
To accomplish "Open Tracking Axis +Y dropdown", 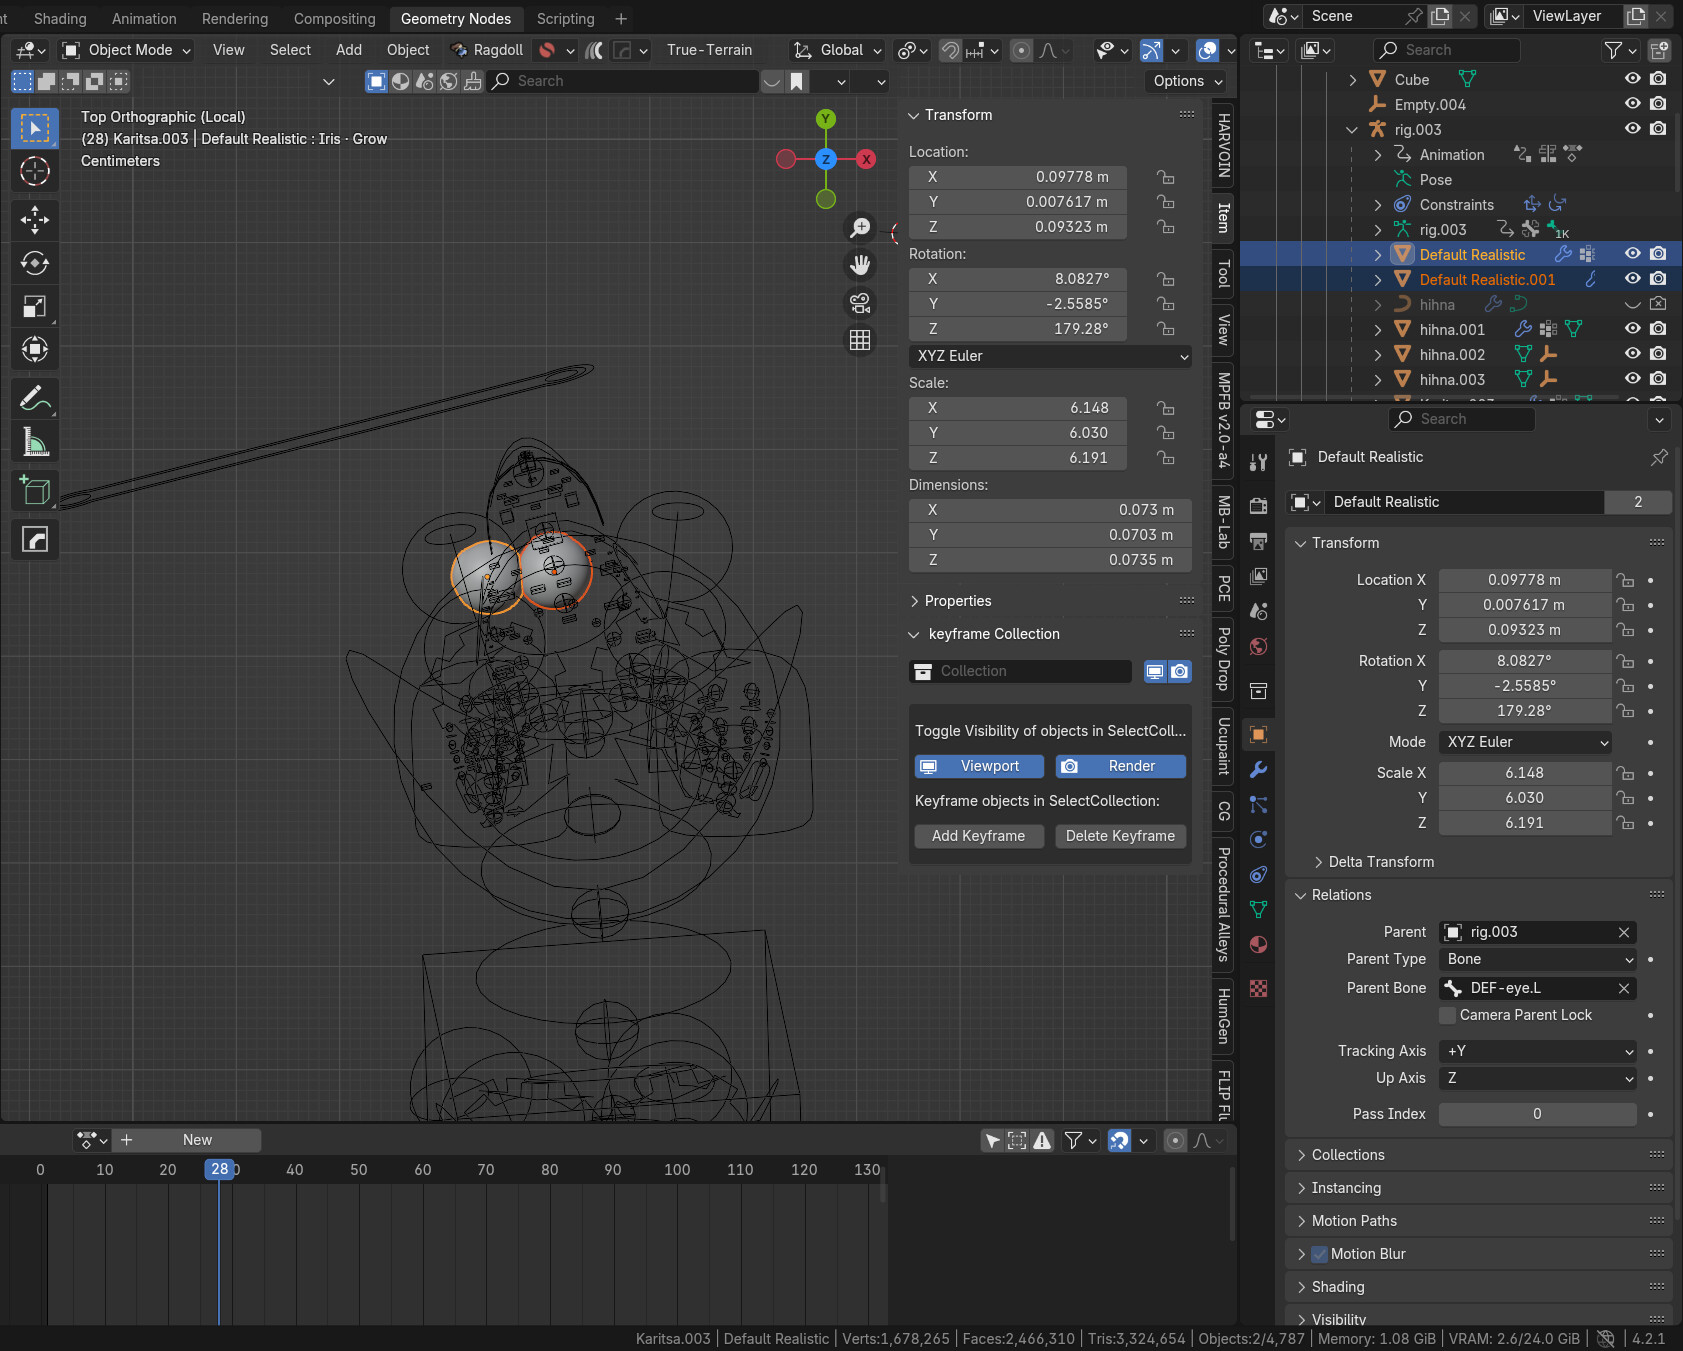I will click(x=1538, y=1051).
